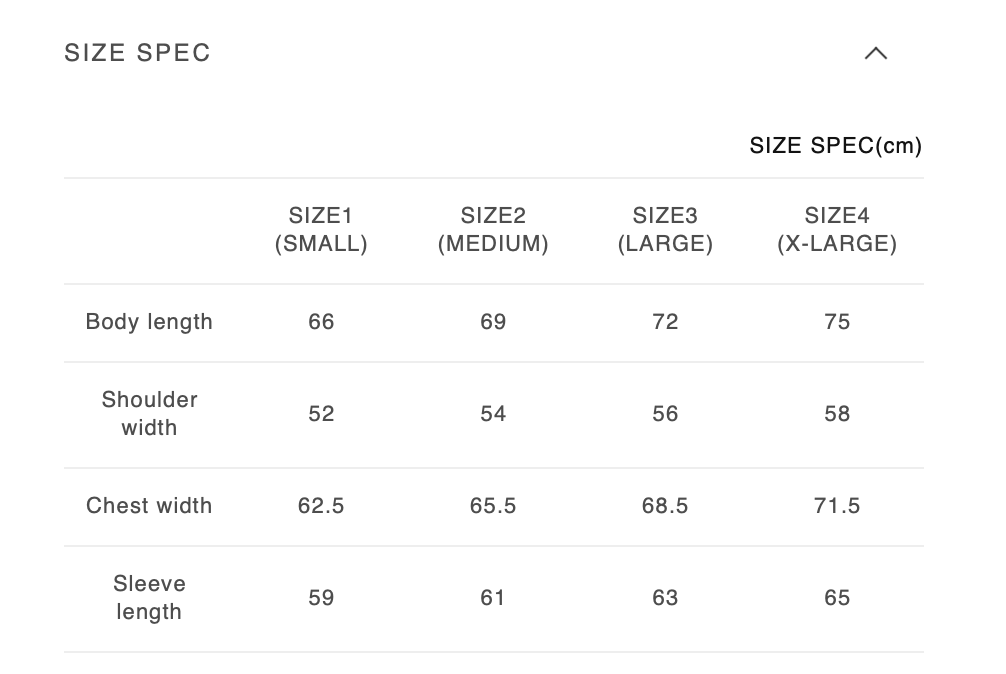Click sleeve length value 65
The height and width of the screenshot is (674, 1006).
coord(837,598)
